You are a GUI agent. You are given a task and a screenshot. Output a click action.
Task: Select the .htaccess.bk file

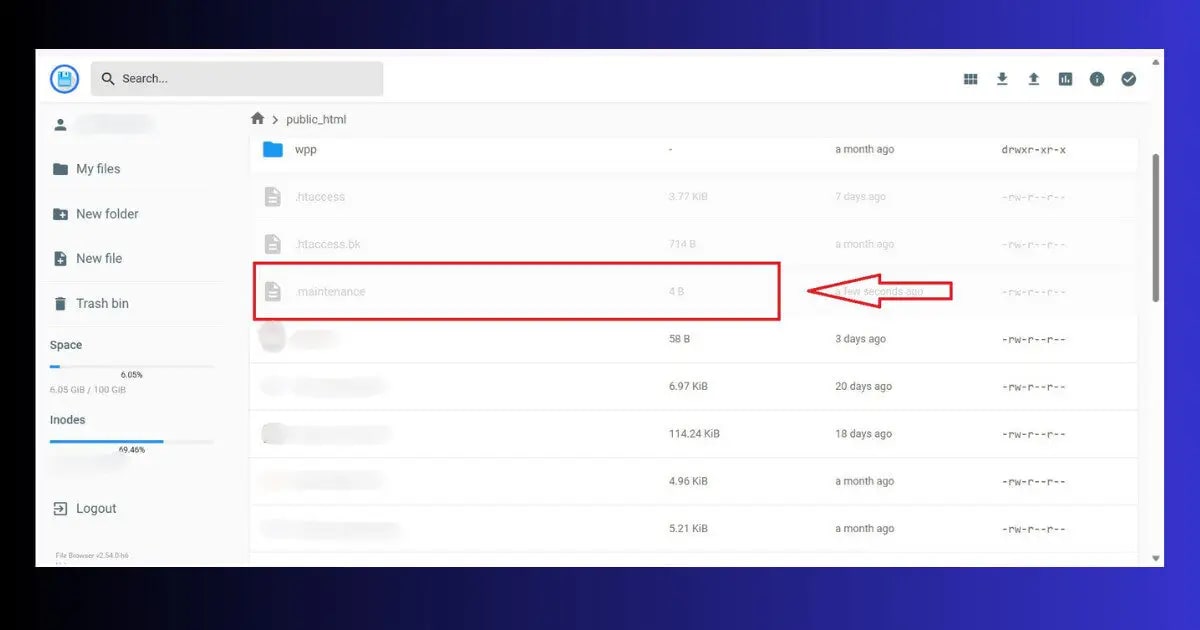tap(329, 243)
